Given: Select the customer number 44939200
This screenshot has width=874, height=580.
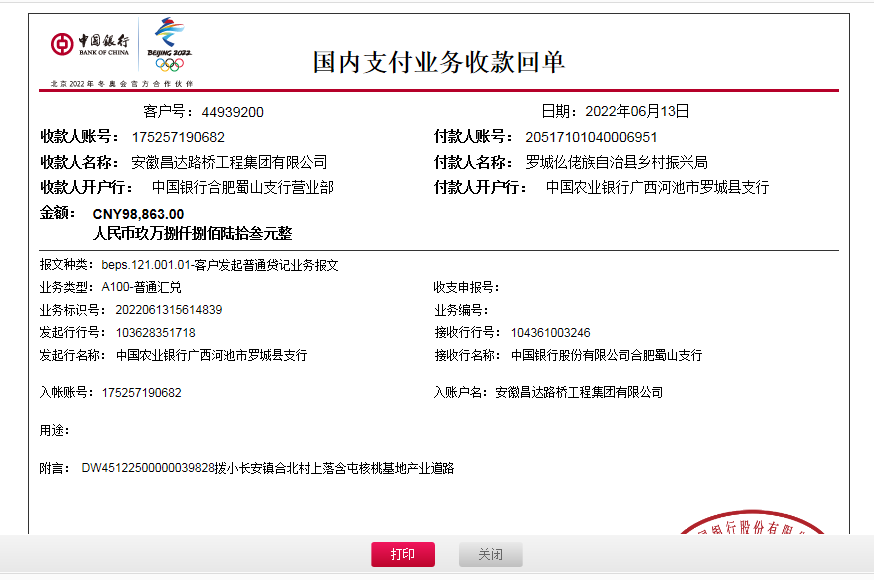Looking at the screenshot, I should [x=232, y=112].
